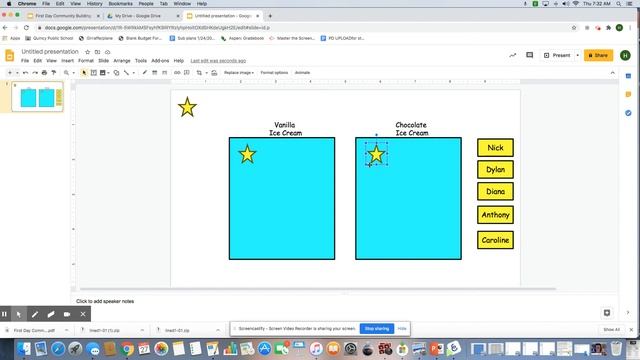
Task: Pause the Screencastify recording
Action: [4, 314]
